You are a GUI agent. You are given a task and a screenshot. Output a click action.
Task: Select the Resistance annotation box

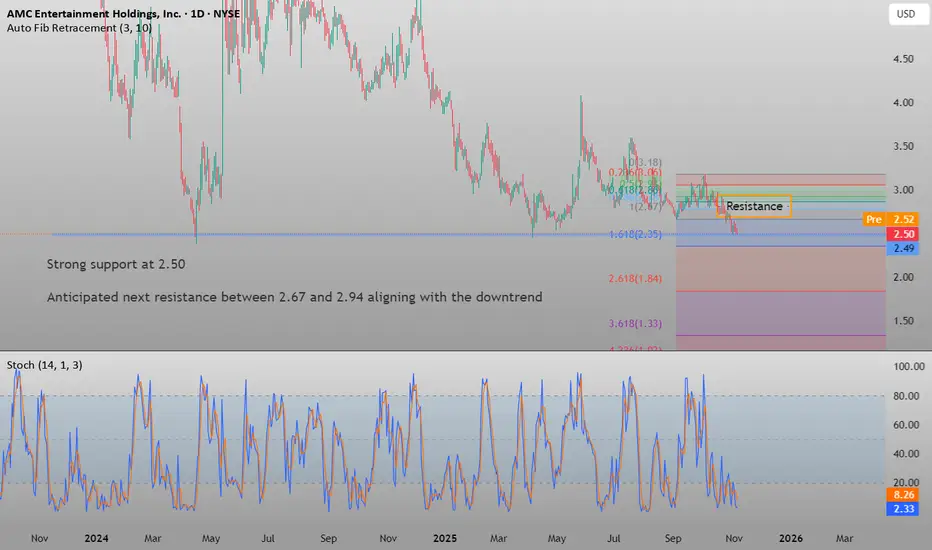pyautogui.click(x=754, y=206)
